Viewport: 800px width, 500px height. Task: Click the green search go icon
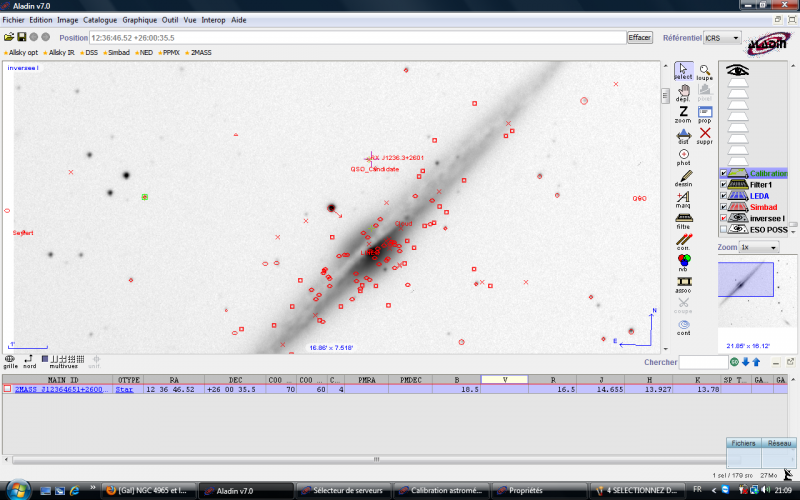pyautogui.click(x=734, y=362)
